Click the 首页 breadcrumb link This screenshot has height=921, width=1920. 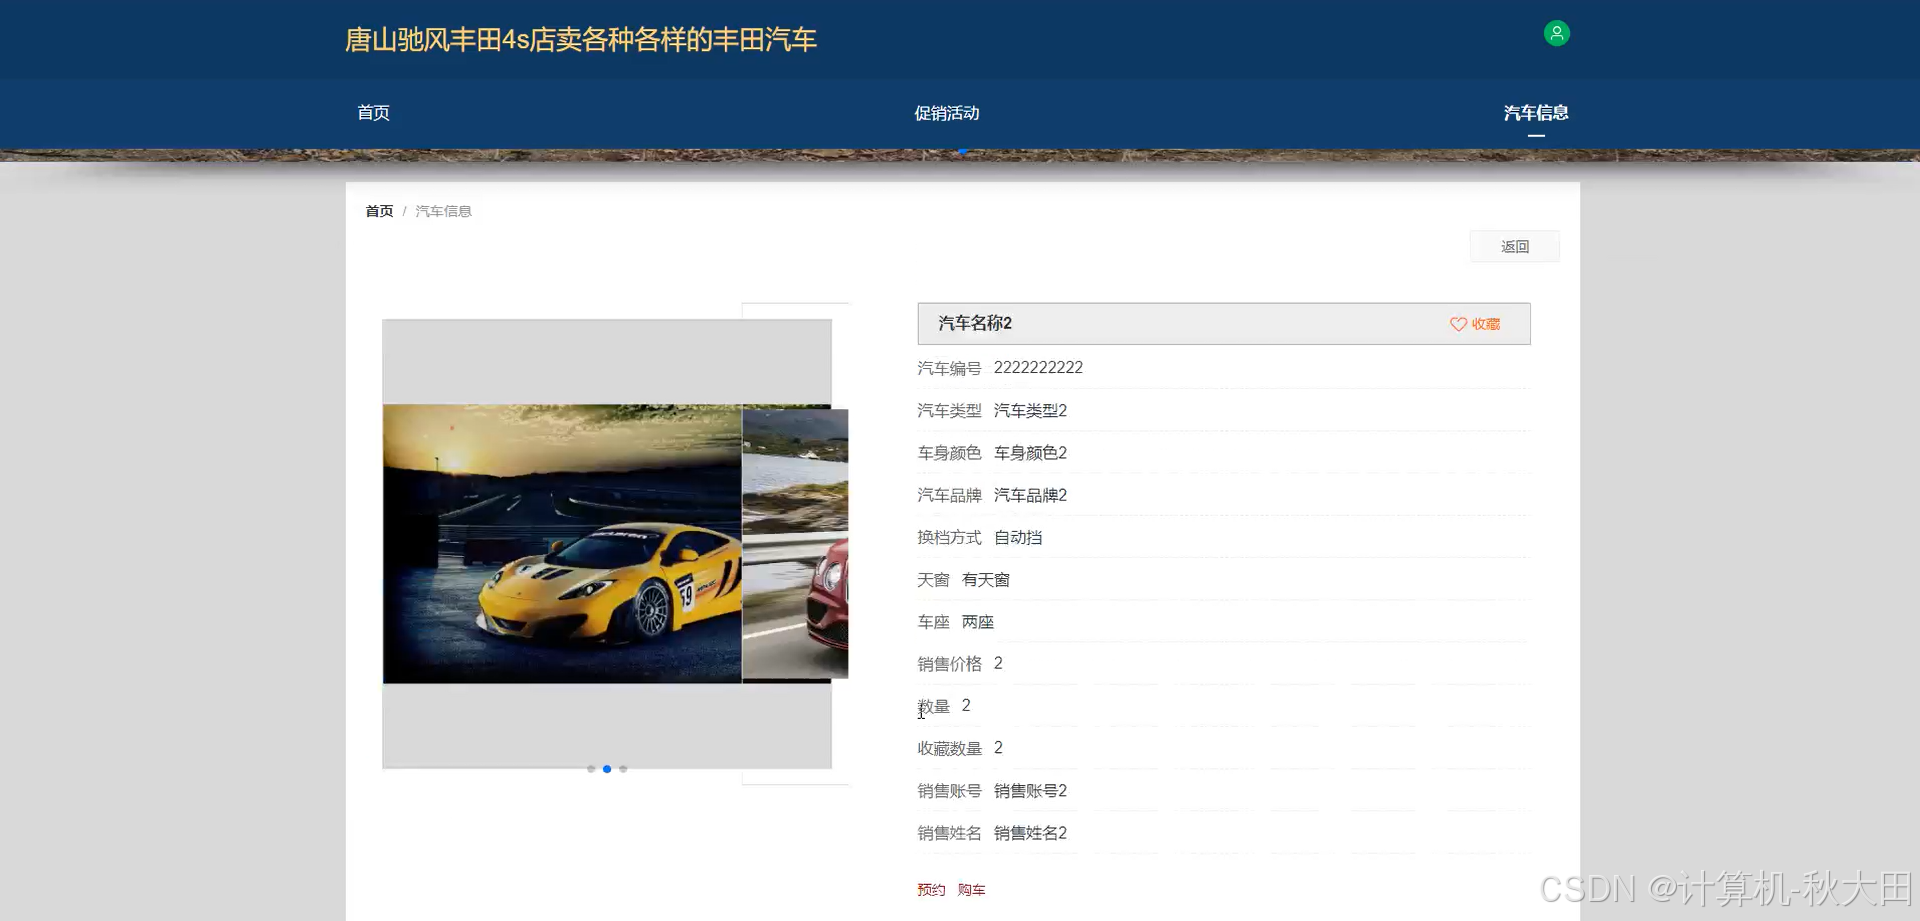pyautogui.click(x=378, y=210)
